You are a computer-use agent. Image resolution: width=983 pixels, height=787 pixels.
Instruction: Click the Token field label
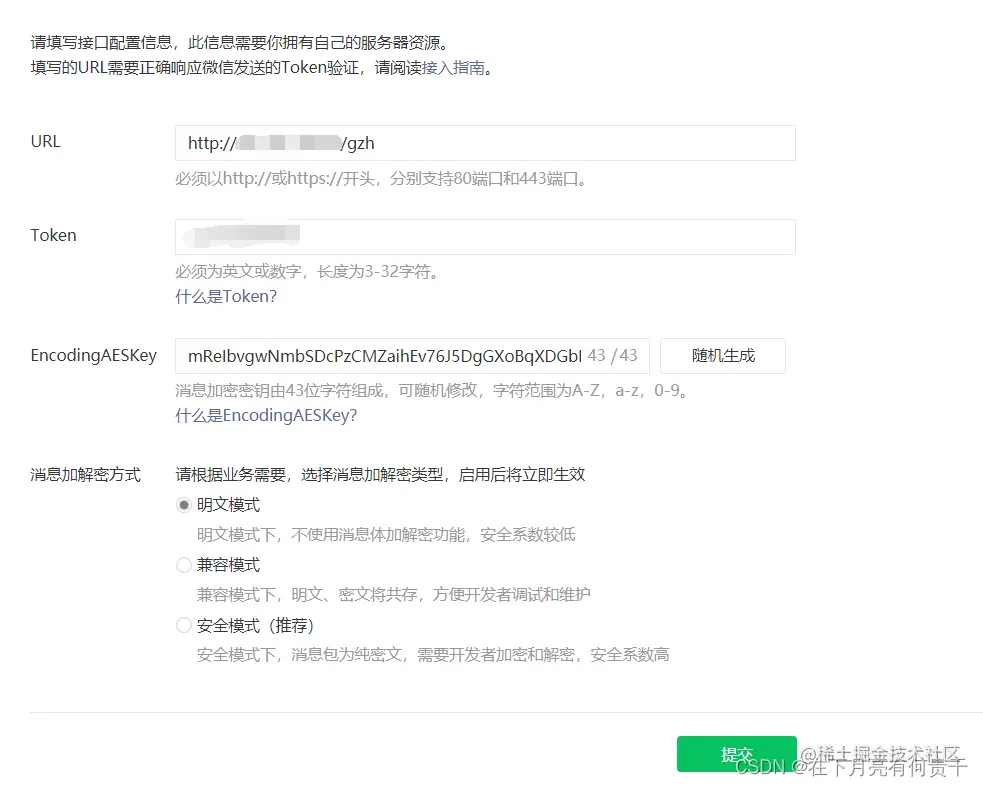point(52,235)
